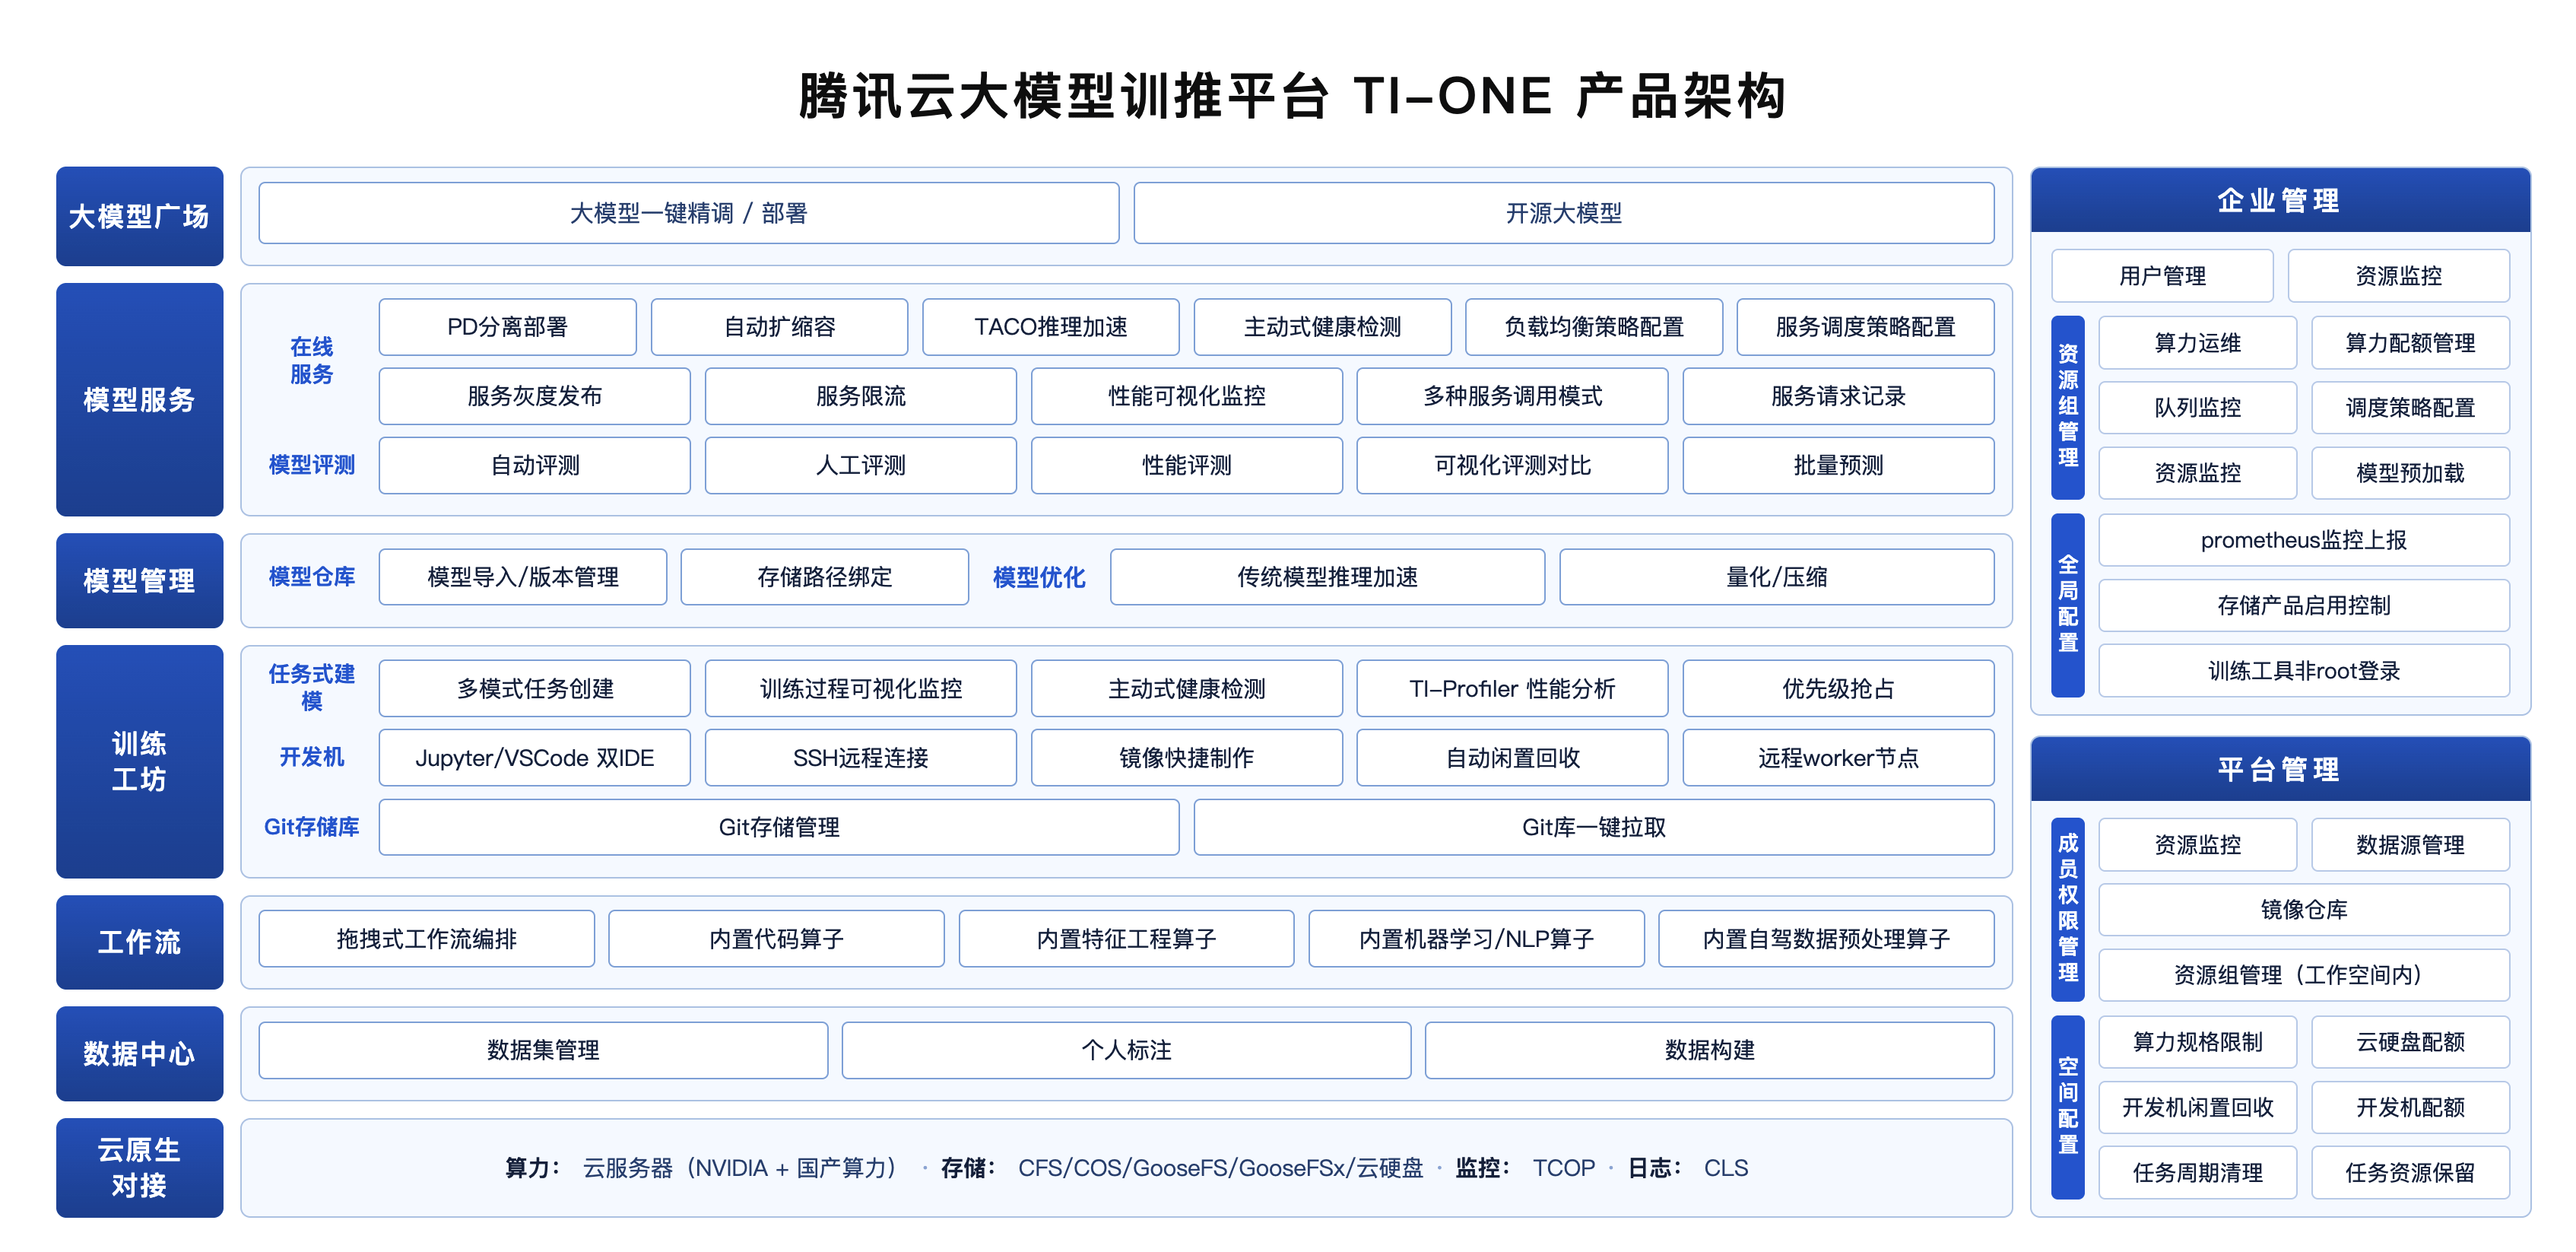Click the 企业管理 panel header
This screenshot has width=2576, height=1252.
coord(2280,200)
